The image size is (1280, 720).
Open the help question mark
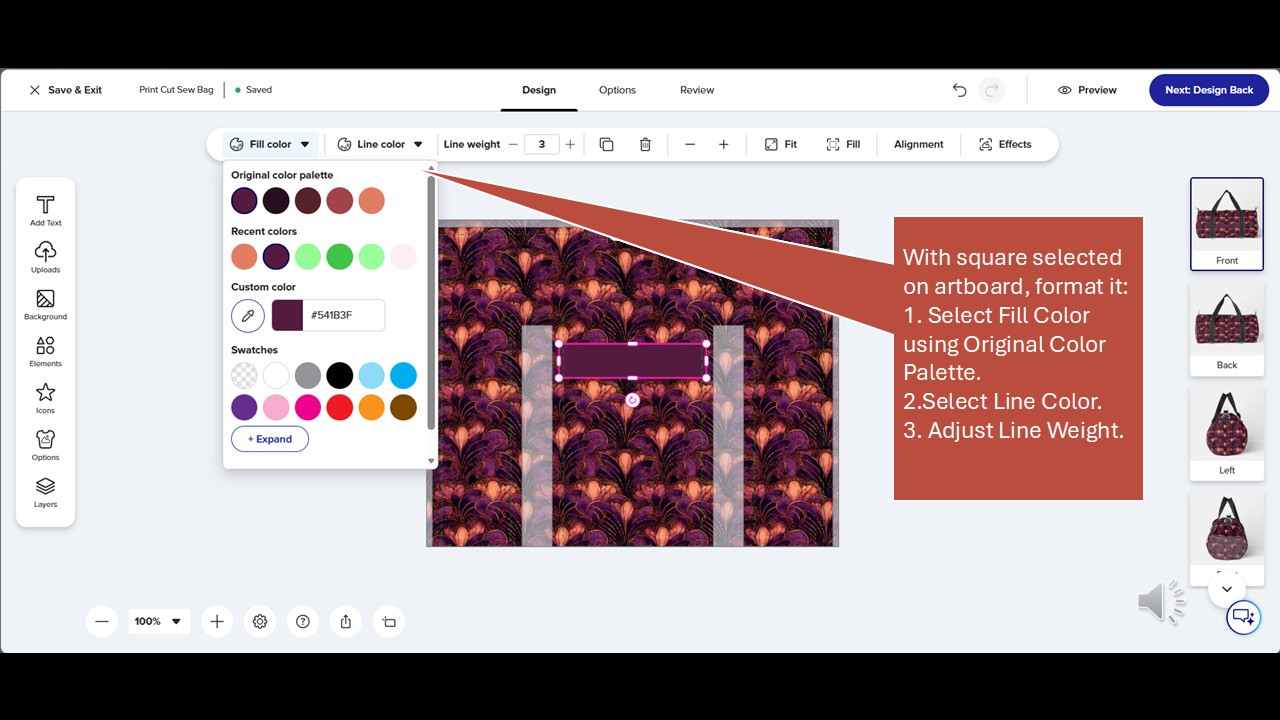point(303,621)
